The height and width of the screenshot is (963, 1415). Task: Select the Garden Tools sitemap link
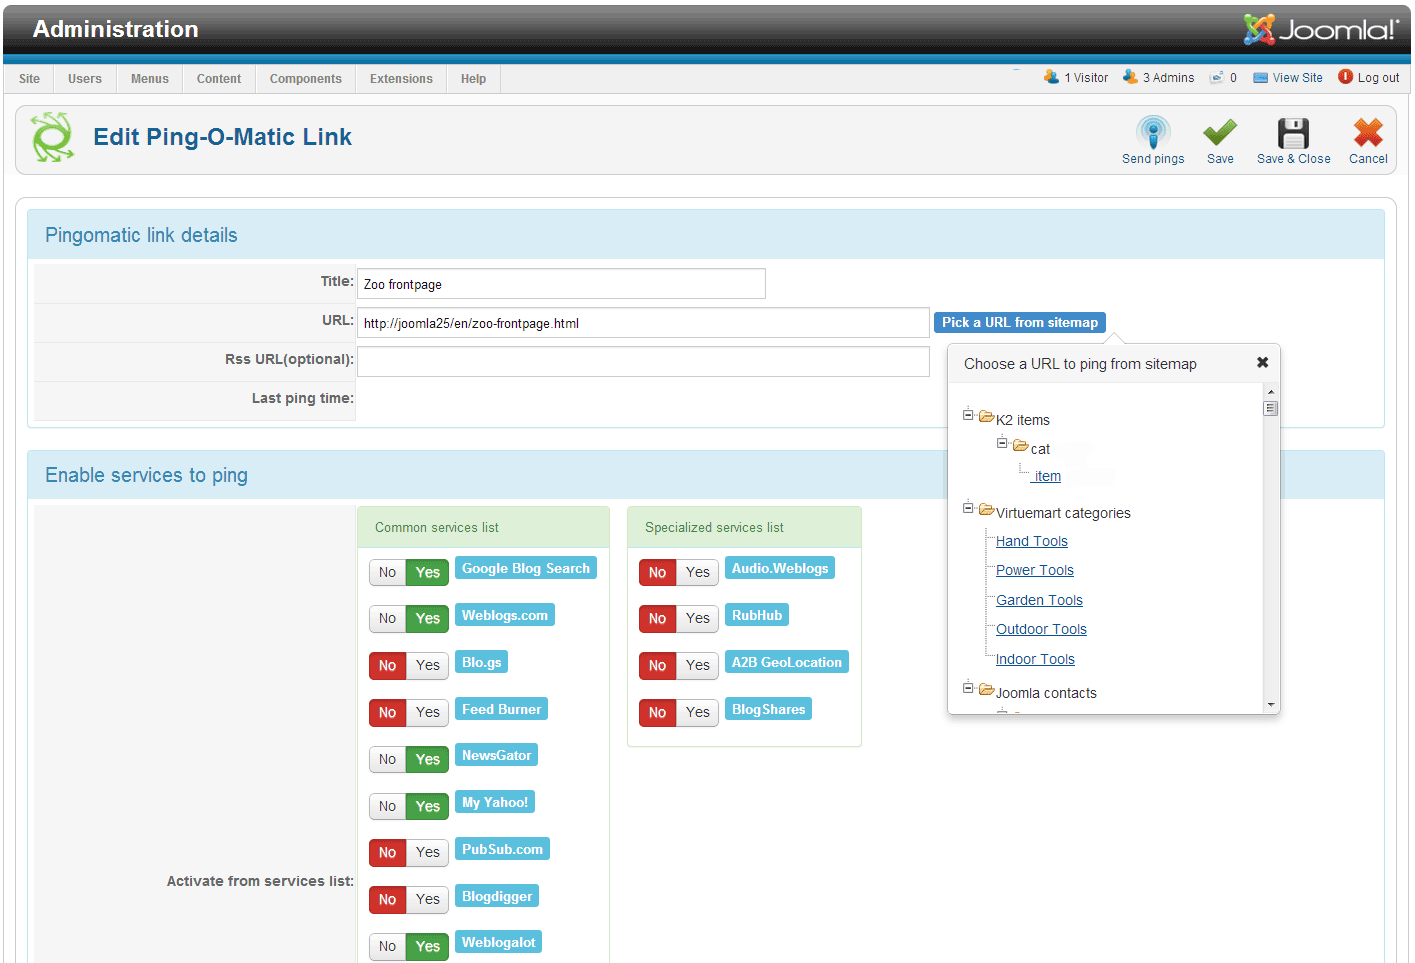pos(1039,600)
